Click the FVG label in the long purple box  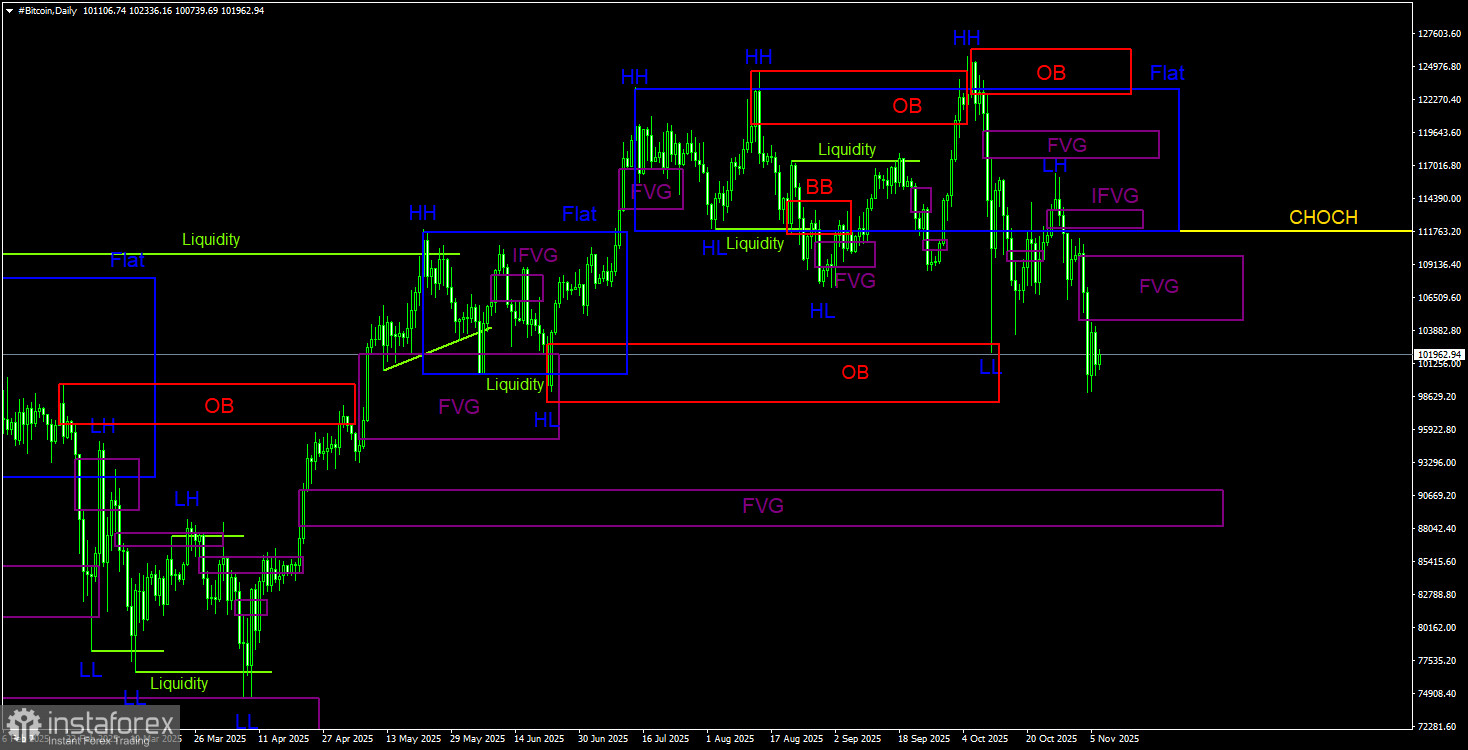pyautogui.click(x=762, y=506)
